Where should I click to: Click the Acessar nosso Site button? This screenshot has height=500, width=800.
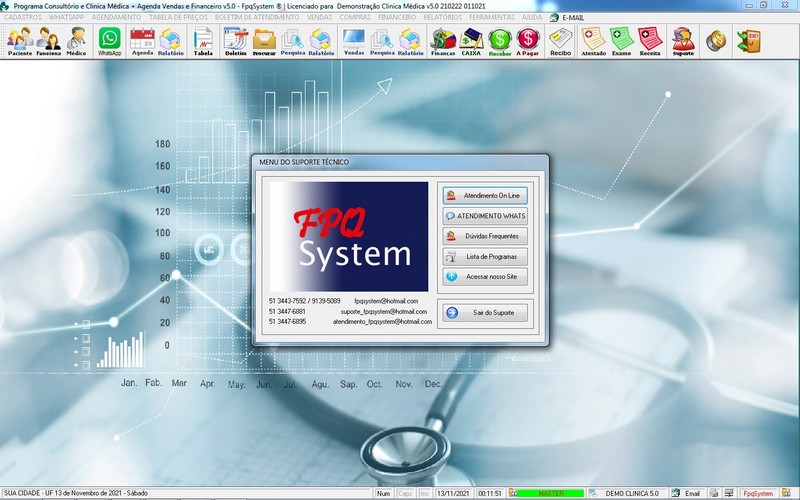pos(485,277)
